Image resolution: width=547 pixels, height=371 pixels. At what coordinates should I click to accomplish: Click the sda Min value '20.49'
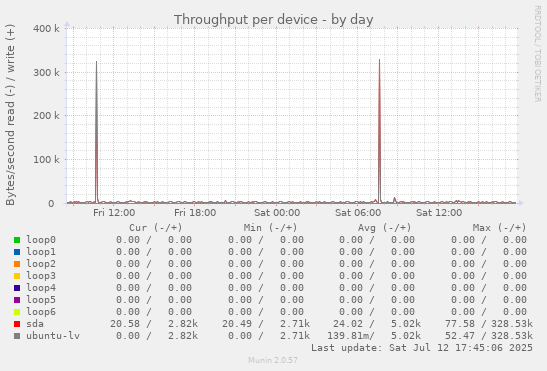pyautogui.click(x=237, y=324)
